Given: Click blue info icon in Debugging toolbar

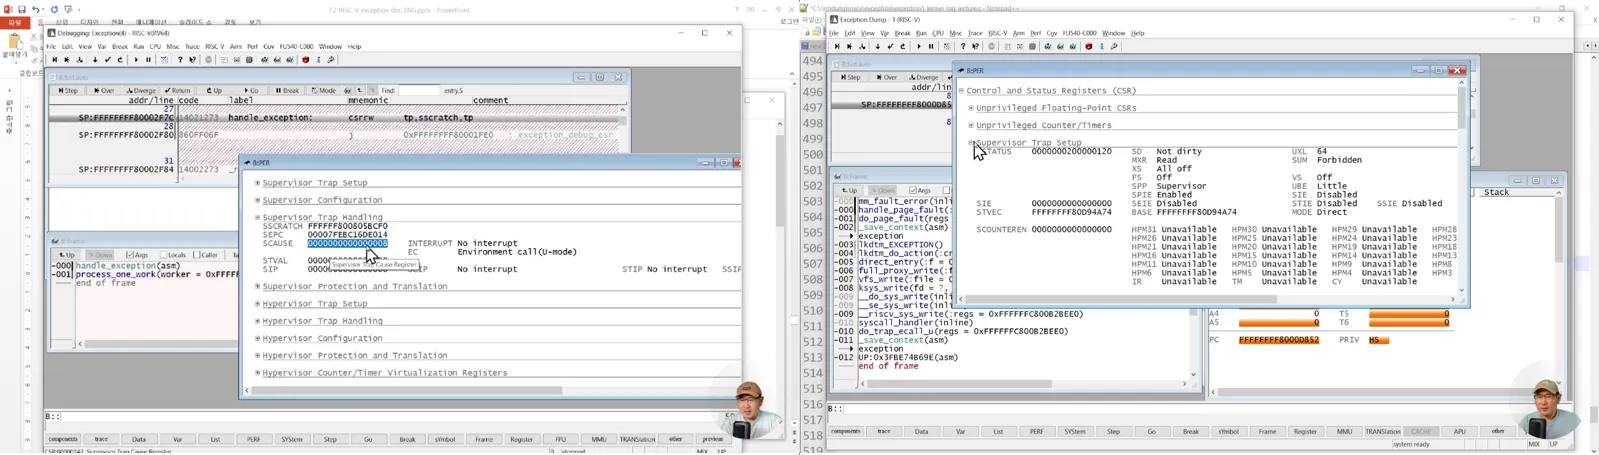Looking at the screenshot, I should (318, 60).
